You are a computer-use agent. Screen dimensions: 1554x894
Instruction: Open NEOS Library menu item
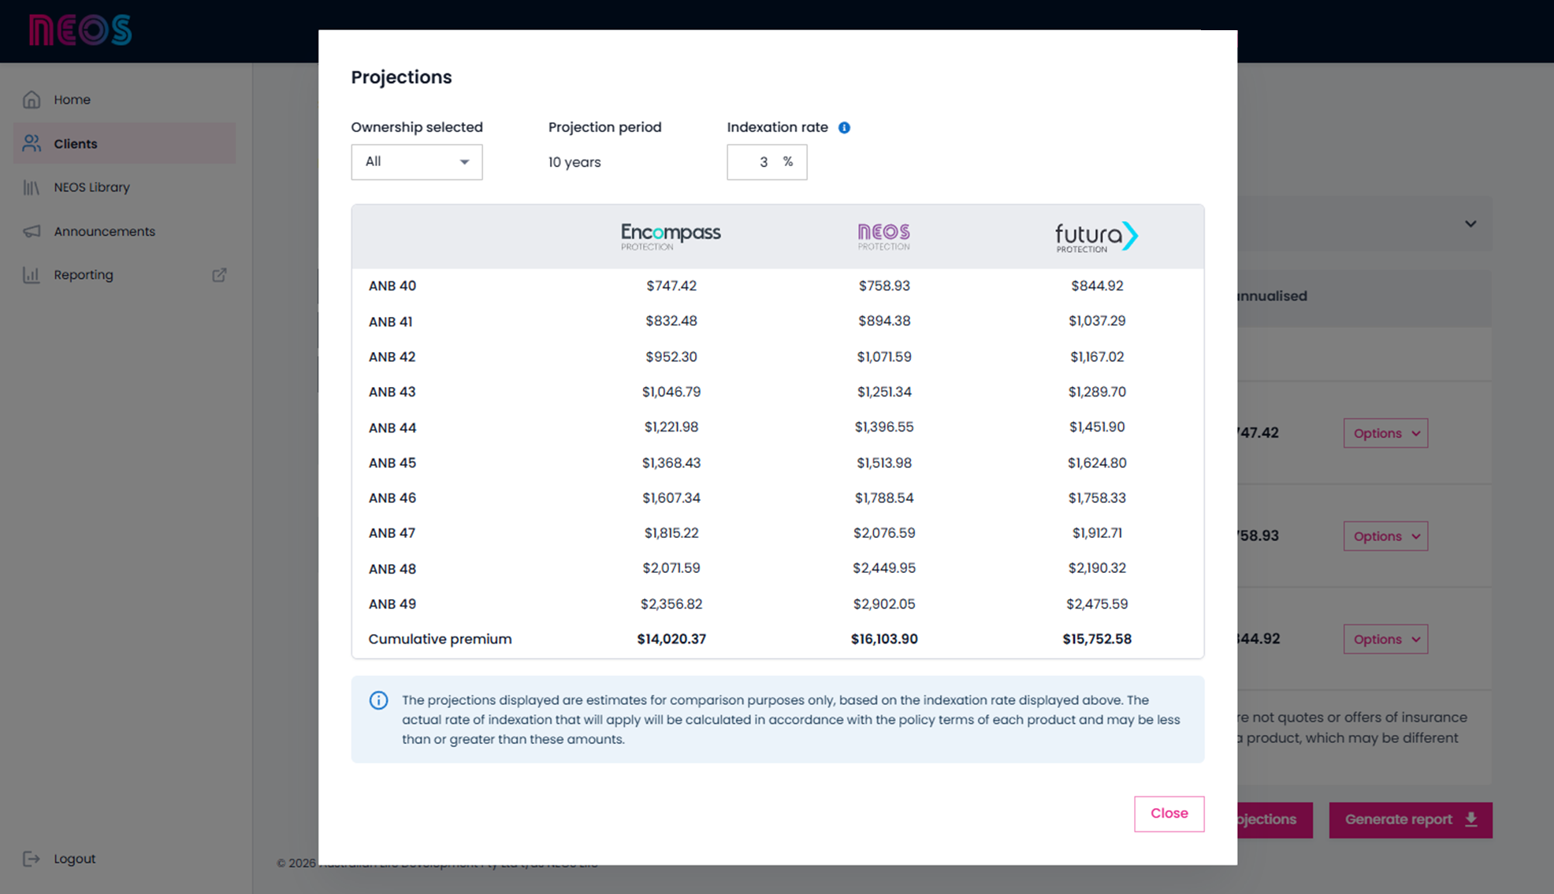(x=92, y=188)
